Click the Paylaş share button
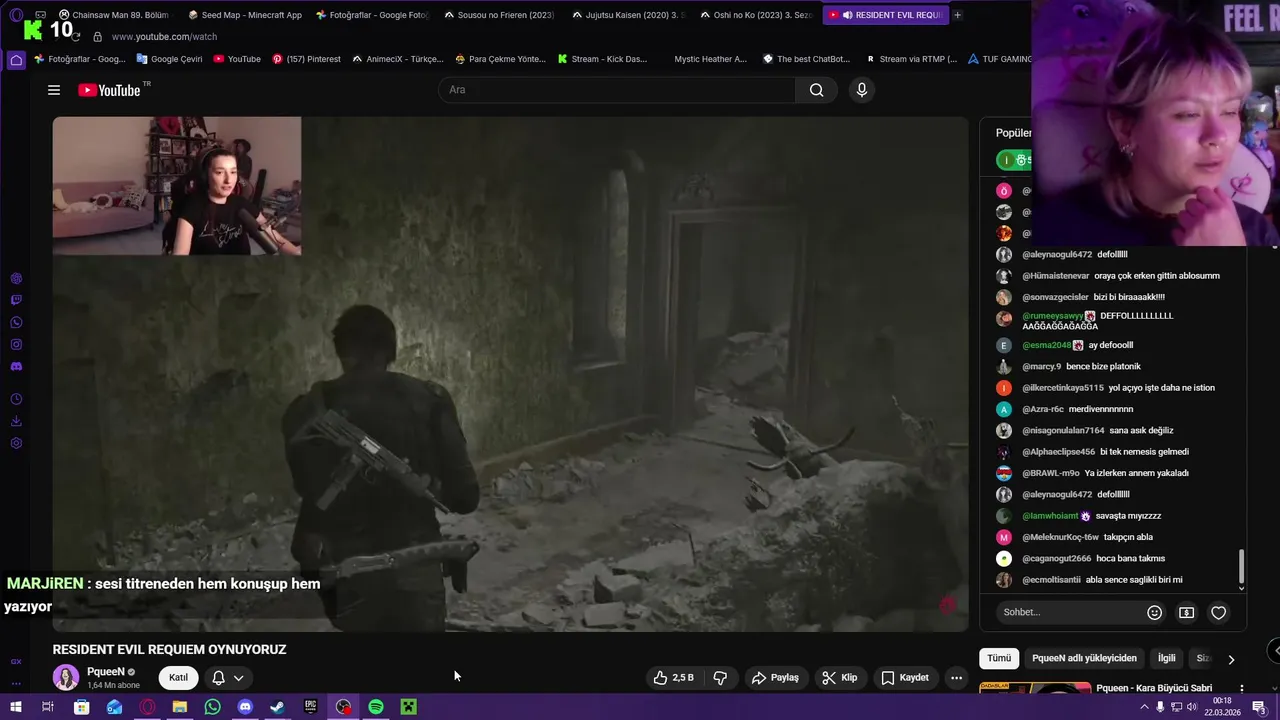 [x=775, y=678]
